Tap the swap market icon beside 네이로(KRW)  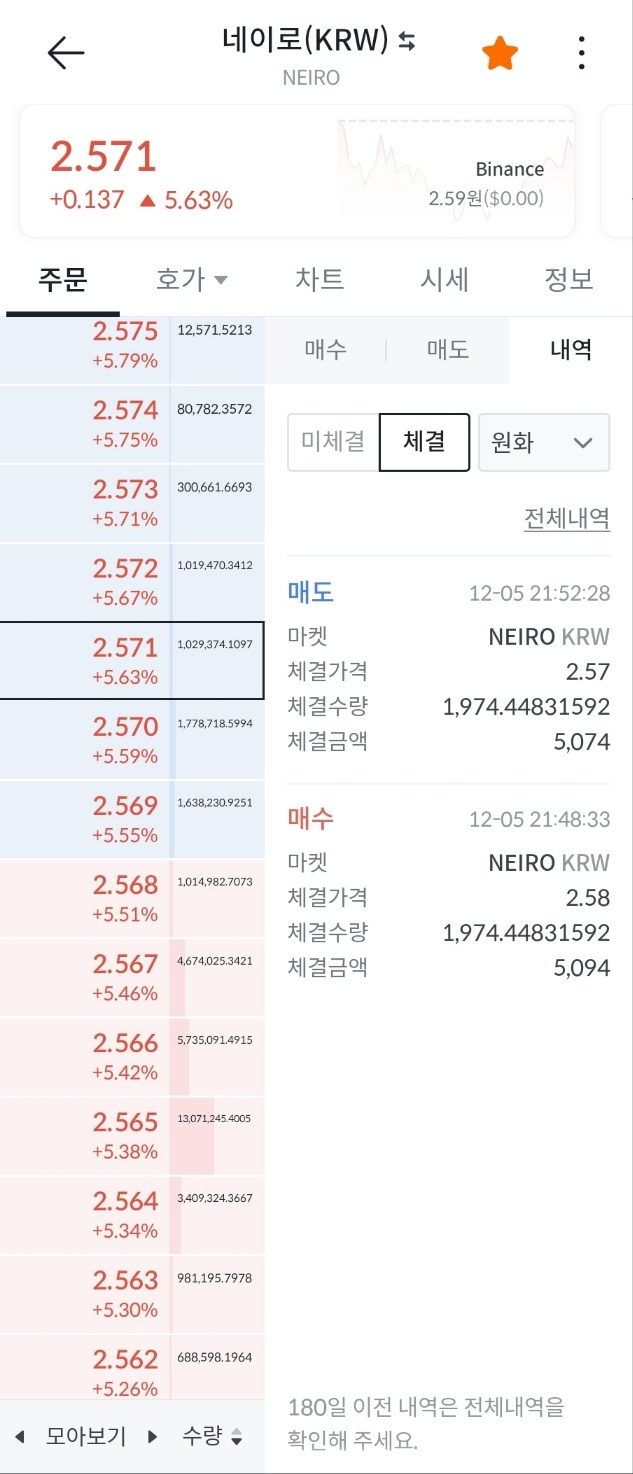407,40
